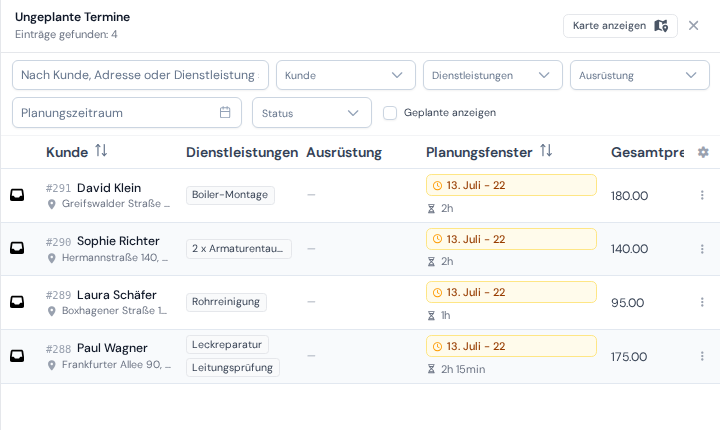The height and width of the screenshot is (430, 720).
Task: Open table column settings gear icon
Action: click(x=703, y=152)
